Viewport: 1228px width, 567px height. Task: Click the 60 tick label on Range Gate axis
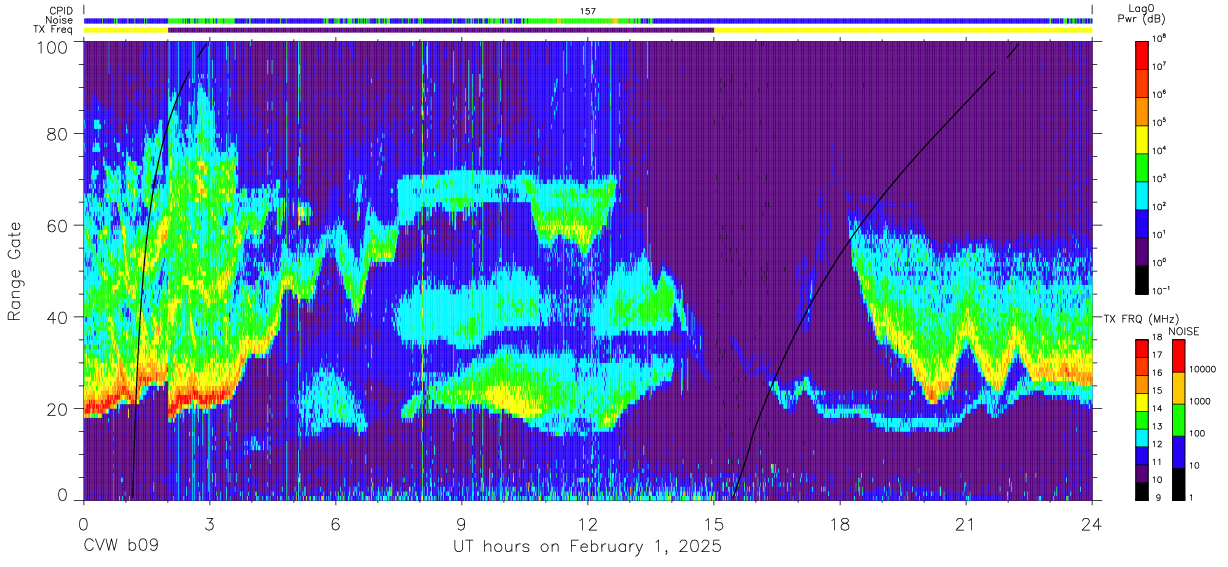point(57,225)
